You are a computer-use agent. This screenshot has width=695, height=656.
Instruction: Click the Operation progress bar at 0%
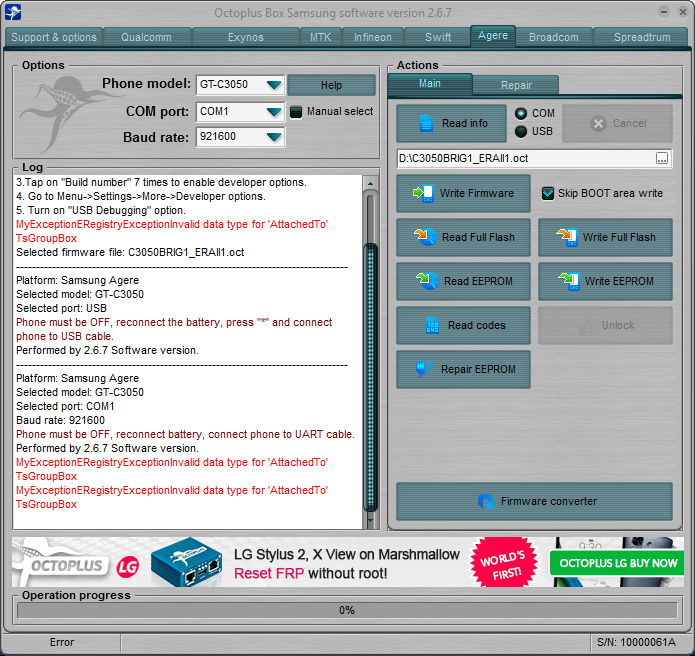click(347, 610)
